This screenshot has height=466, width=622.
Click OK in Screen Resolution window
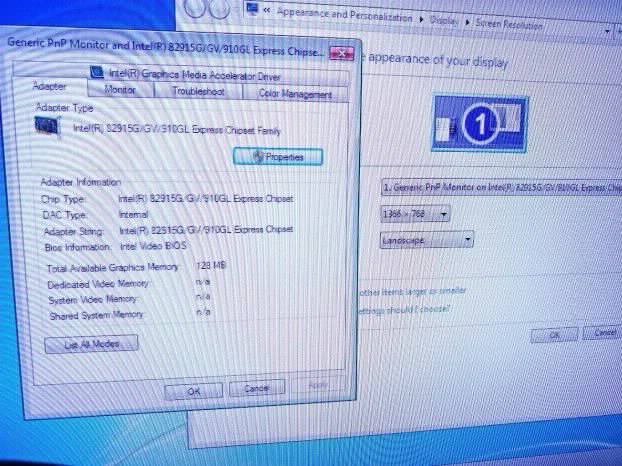pyautogui.click(x=554, y=335)
